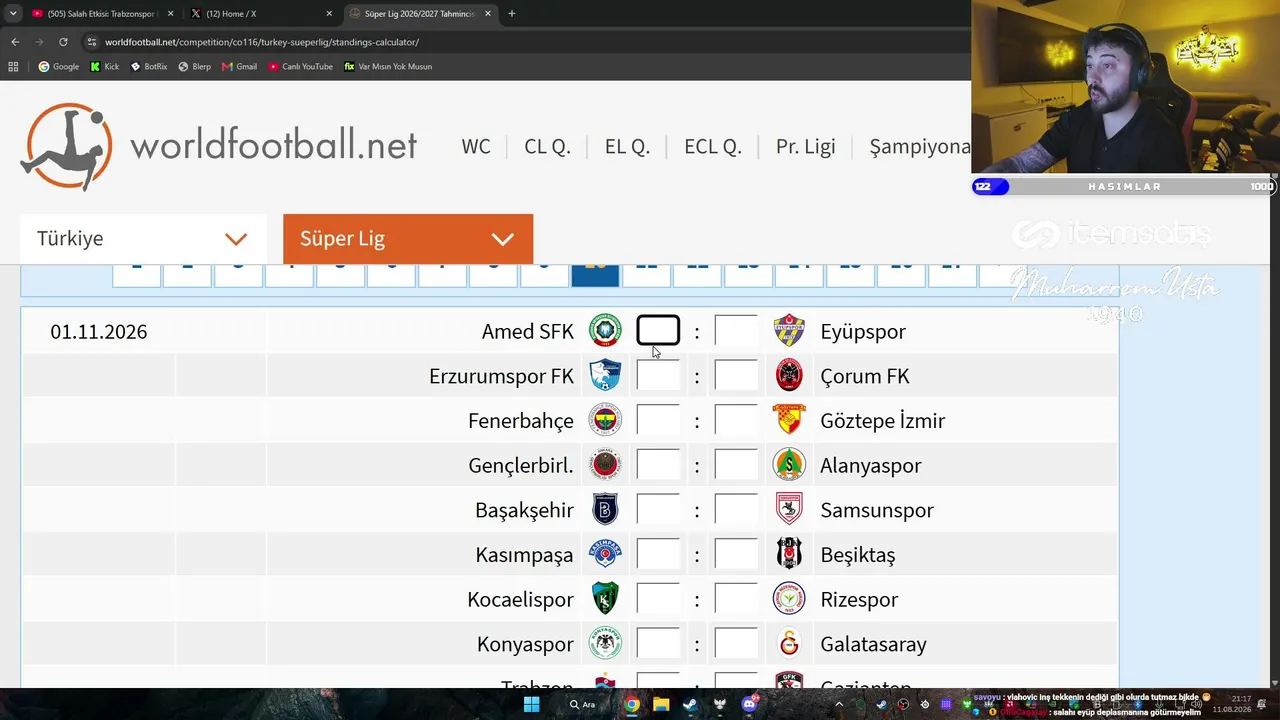Click the Eyüpspor club crest
This screenshot has width=1280, height=720.
[789, 331]
